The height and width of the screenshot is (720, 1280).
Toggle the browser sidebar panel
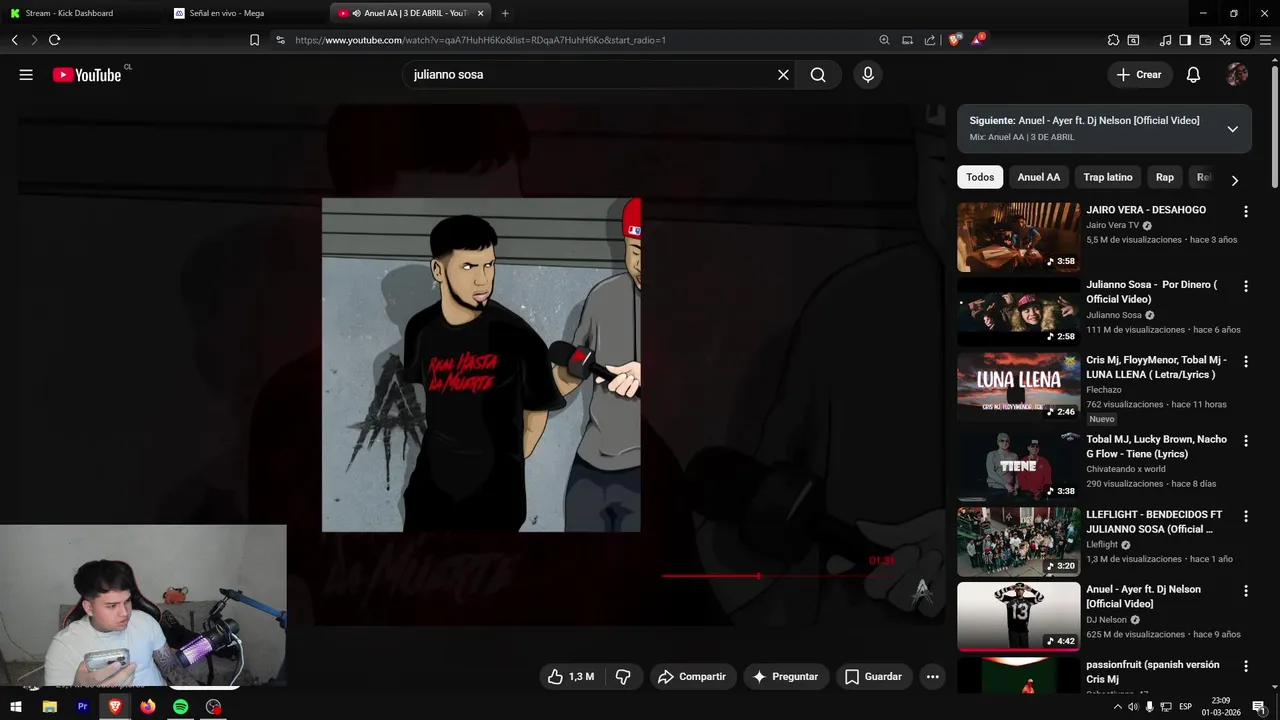point(1185,40)
